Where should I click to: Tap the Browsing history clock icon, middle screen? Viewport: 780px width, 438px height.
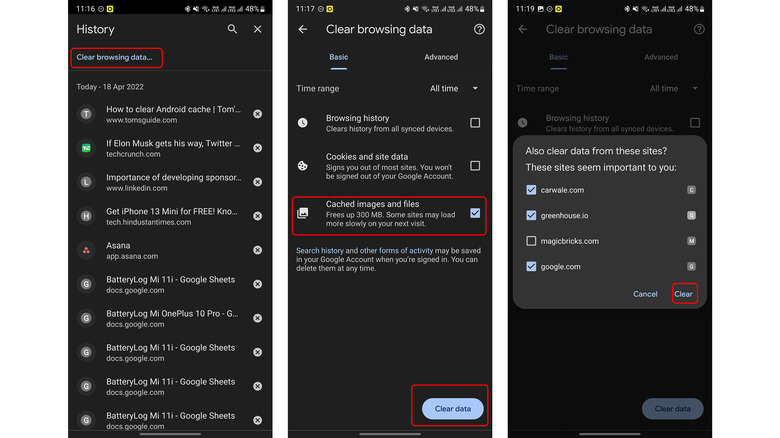pos(302,122)
